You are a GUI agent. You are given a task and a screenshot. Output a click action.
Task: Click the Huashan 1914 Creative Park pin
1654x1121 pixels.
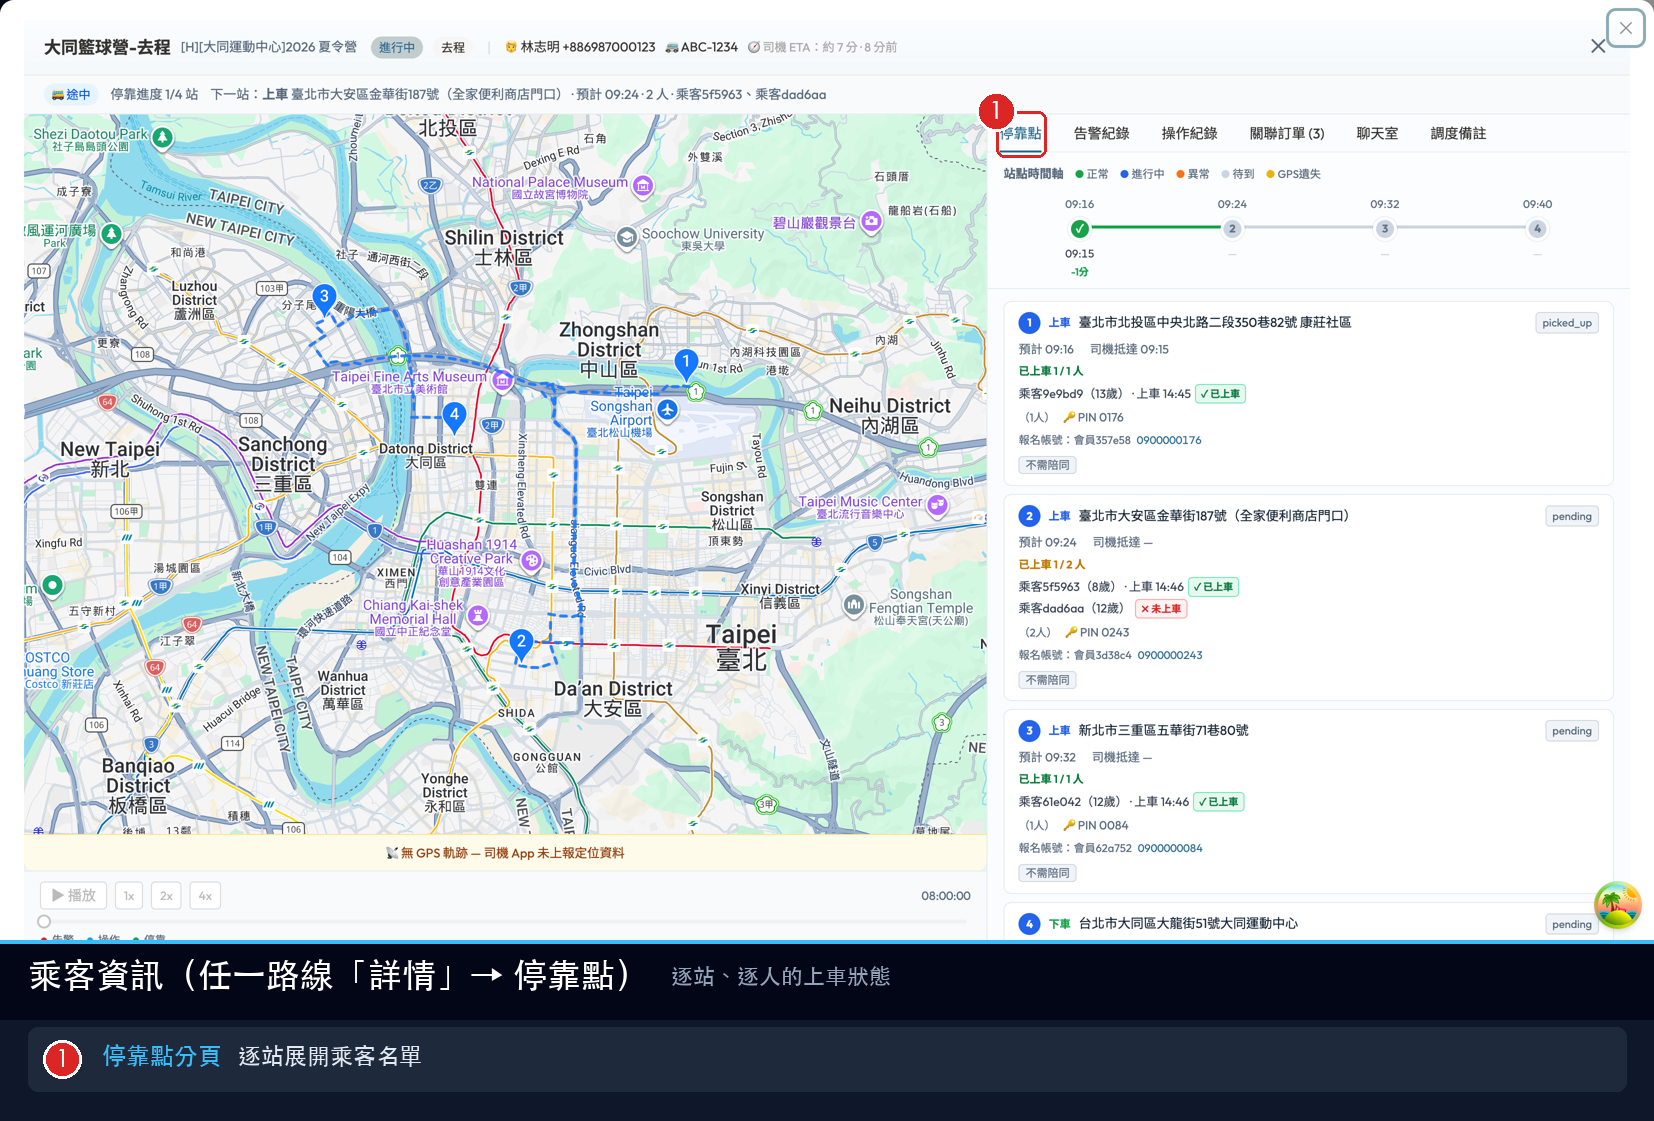pos(531,561)
